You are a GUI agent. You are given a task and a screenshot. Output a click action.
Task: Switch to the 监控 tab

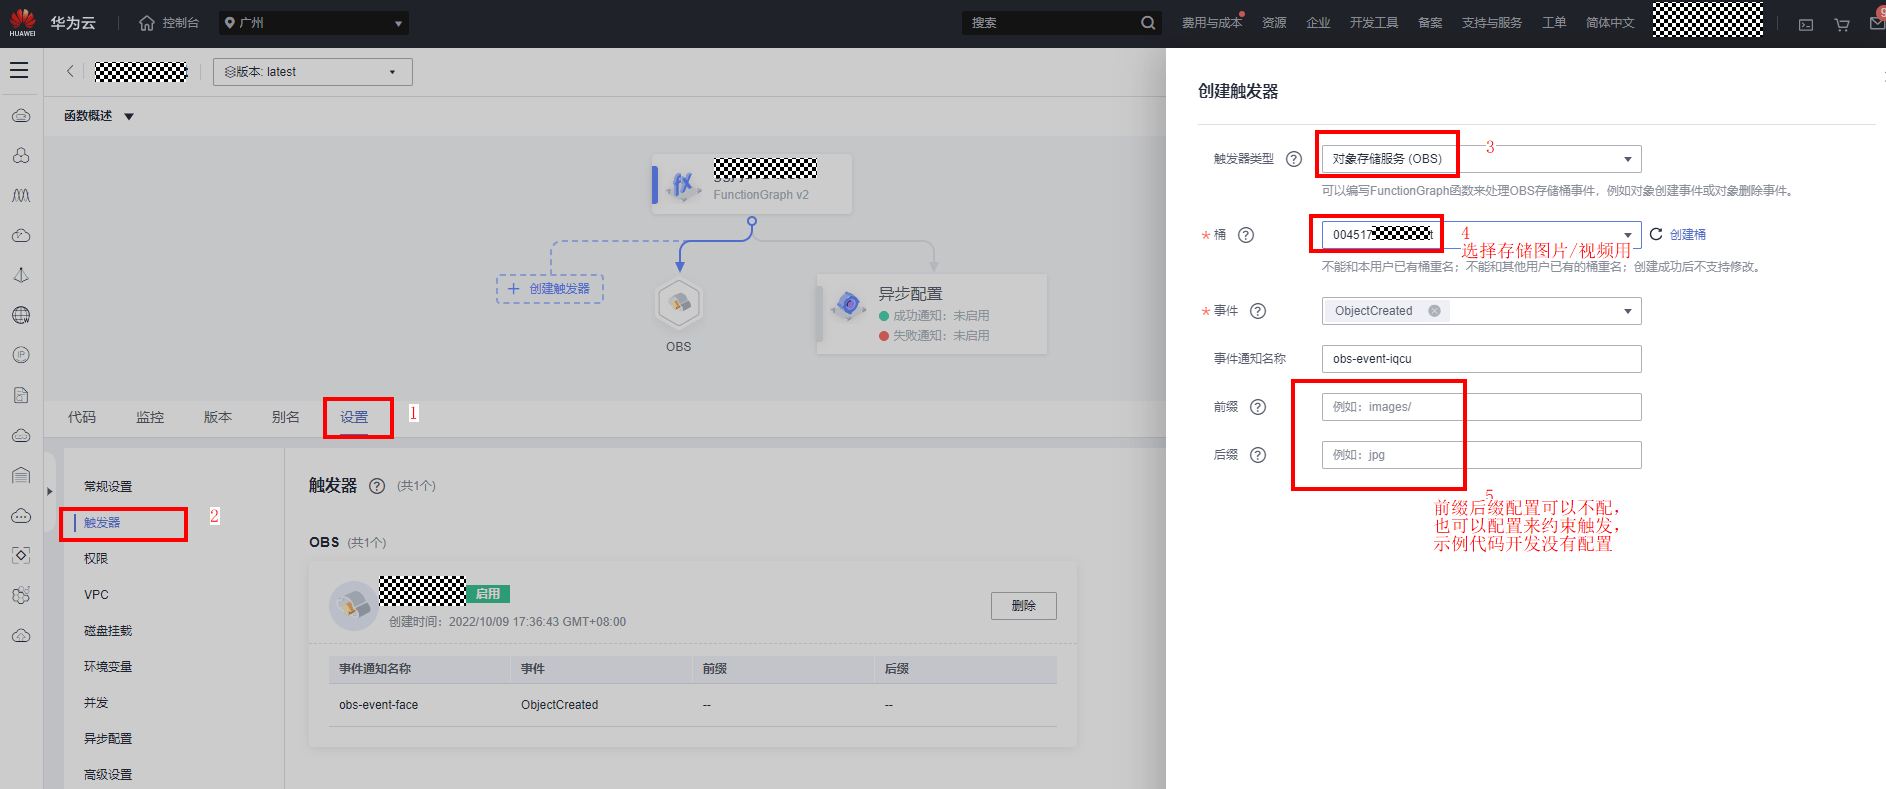coord(150,418)
